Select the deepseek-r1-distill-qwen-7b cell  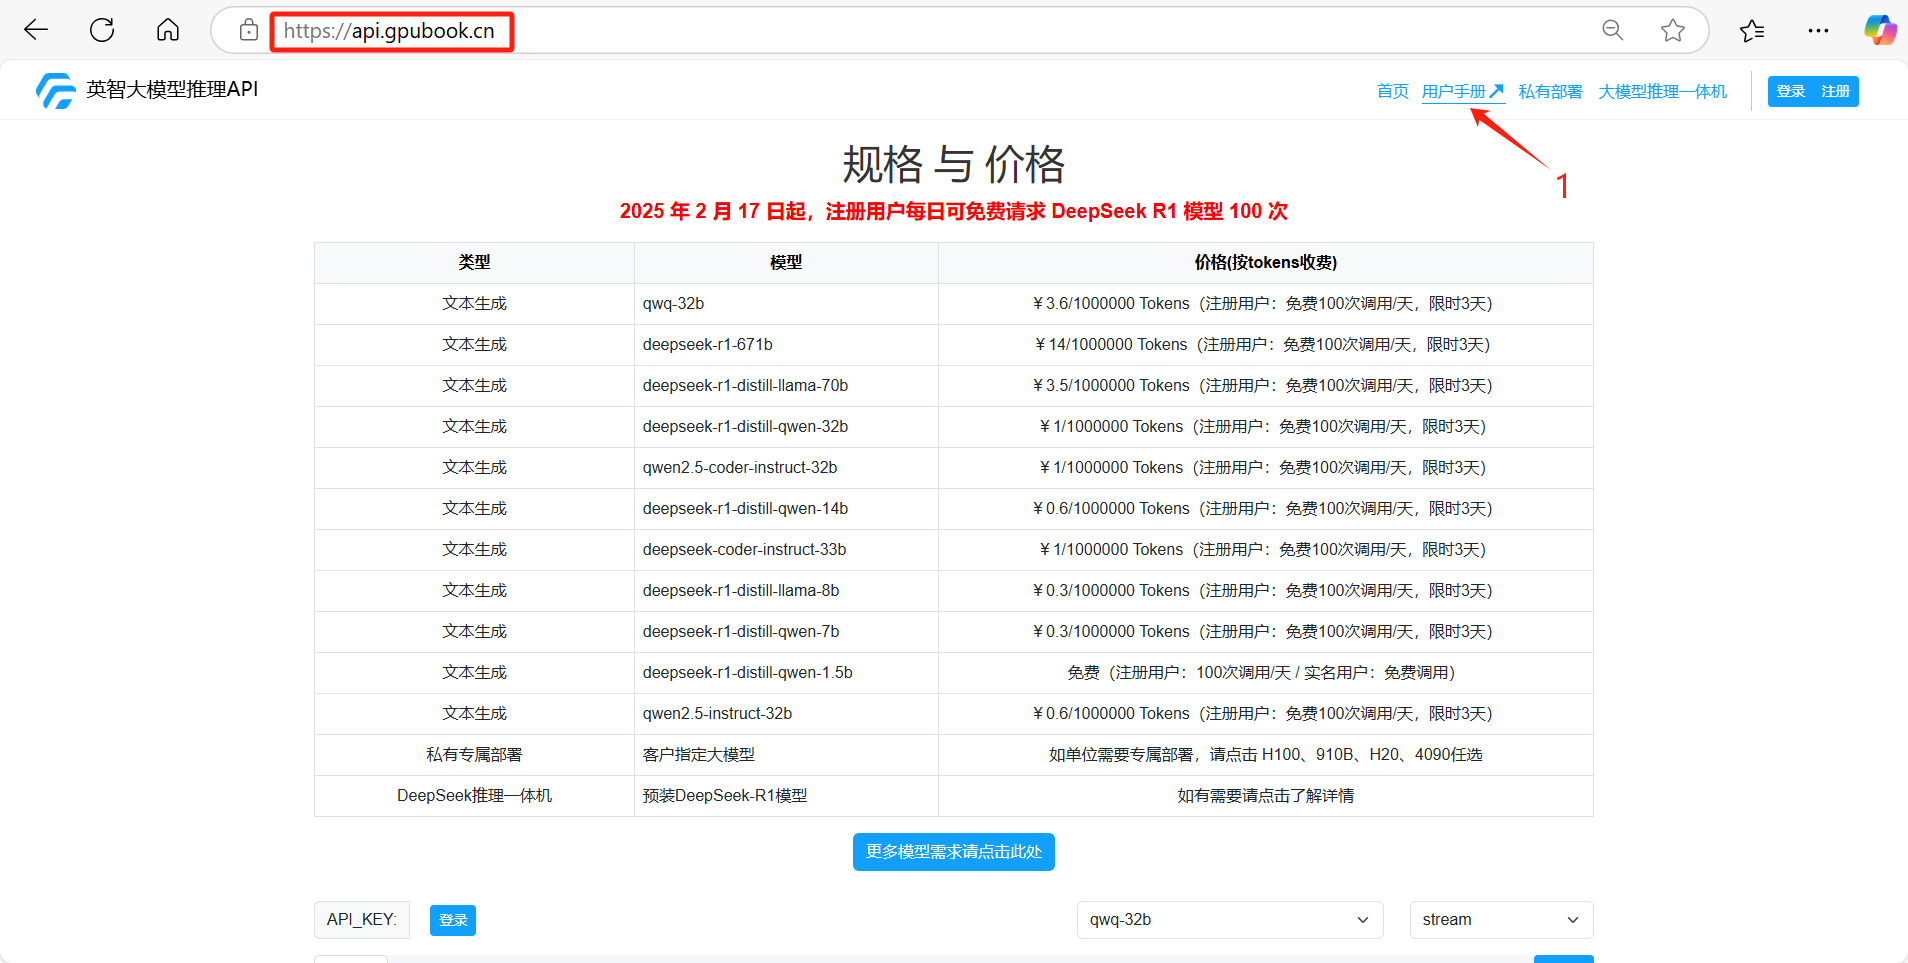(786, 632)
